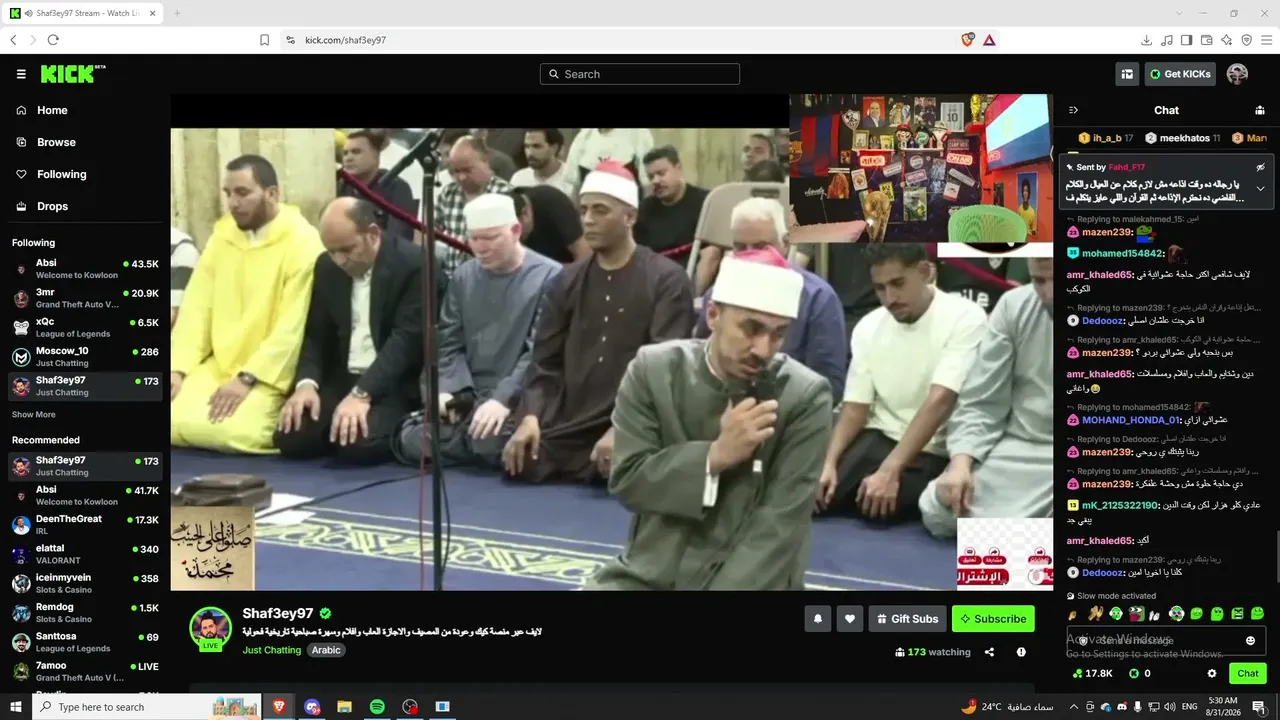The width and height of the screenshot is (1280, 720).
Task: Open Brave VPN shield icon
Action: point(1246,40)
